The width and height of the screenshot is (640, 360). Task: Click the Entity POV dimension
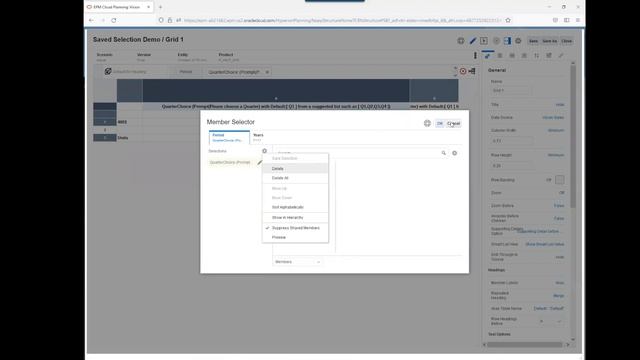coord(191,57)
